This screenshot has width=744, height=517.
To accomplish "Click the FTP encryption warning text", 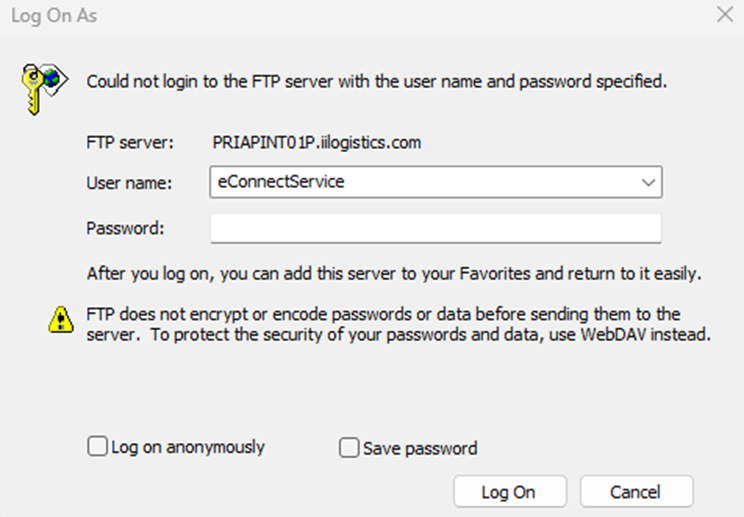I will pyautogui.click(x=398, y=325).
